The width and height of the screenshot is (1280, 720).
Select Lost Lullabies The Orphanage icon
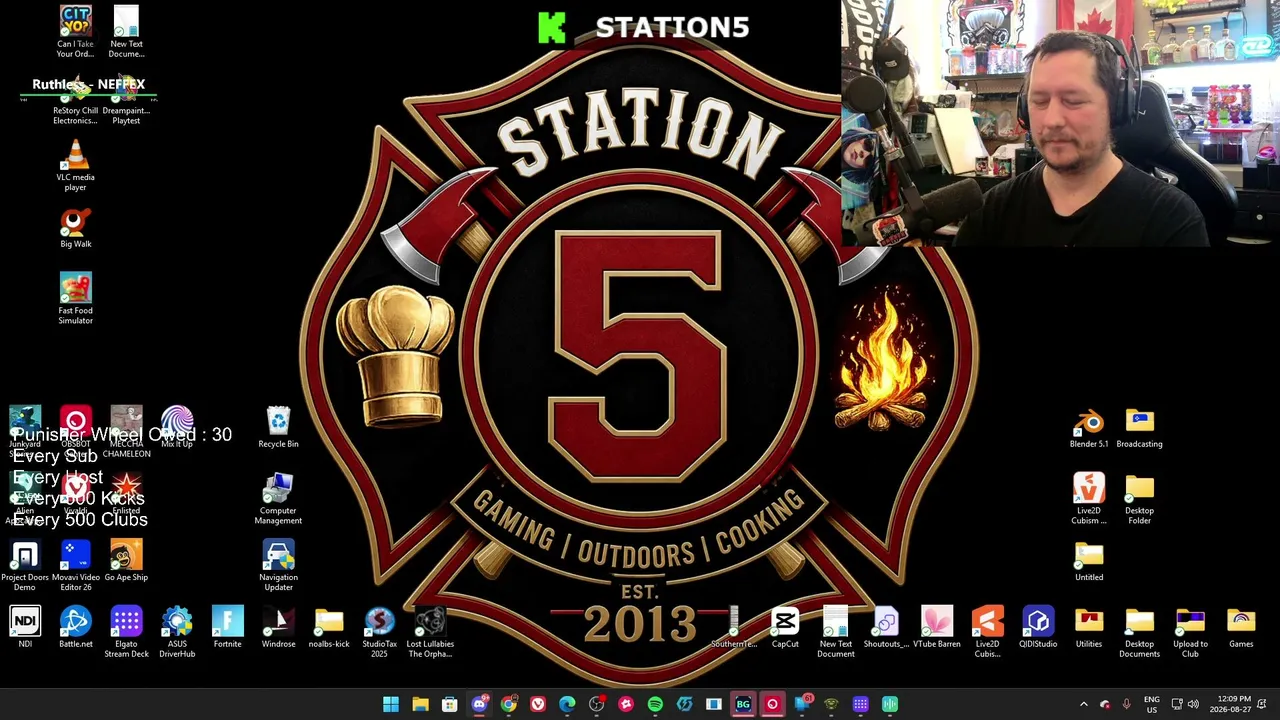coord(430,632)
